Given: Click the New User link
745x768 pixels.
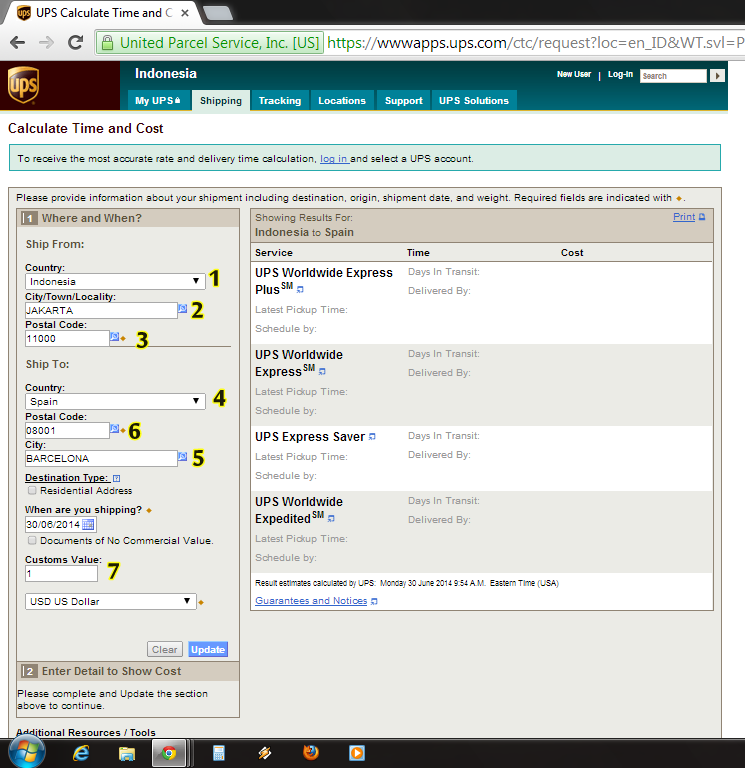Looking at the screenshot, I should coord(574,74).
